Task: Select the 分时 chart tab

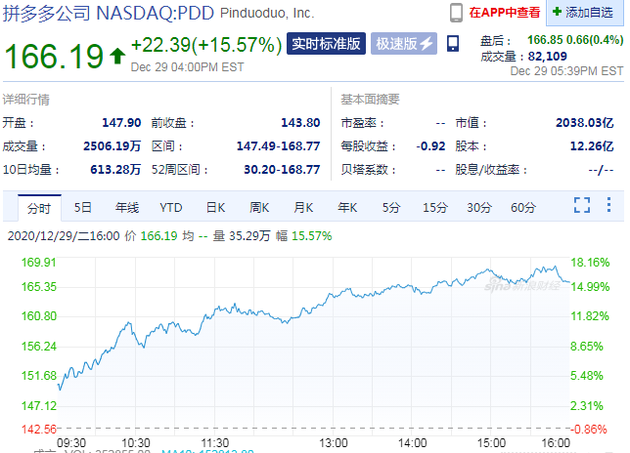Action: click(x=39, y=208)
